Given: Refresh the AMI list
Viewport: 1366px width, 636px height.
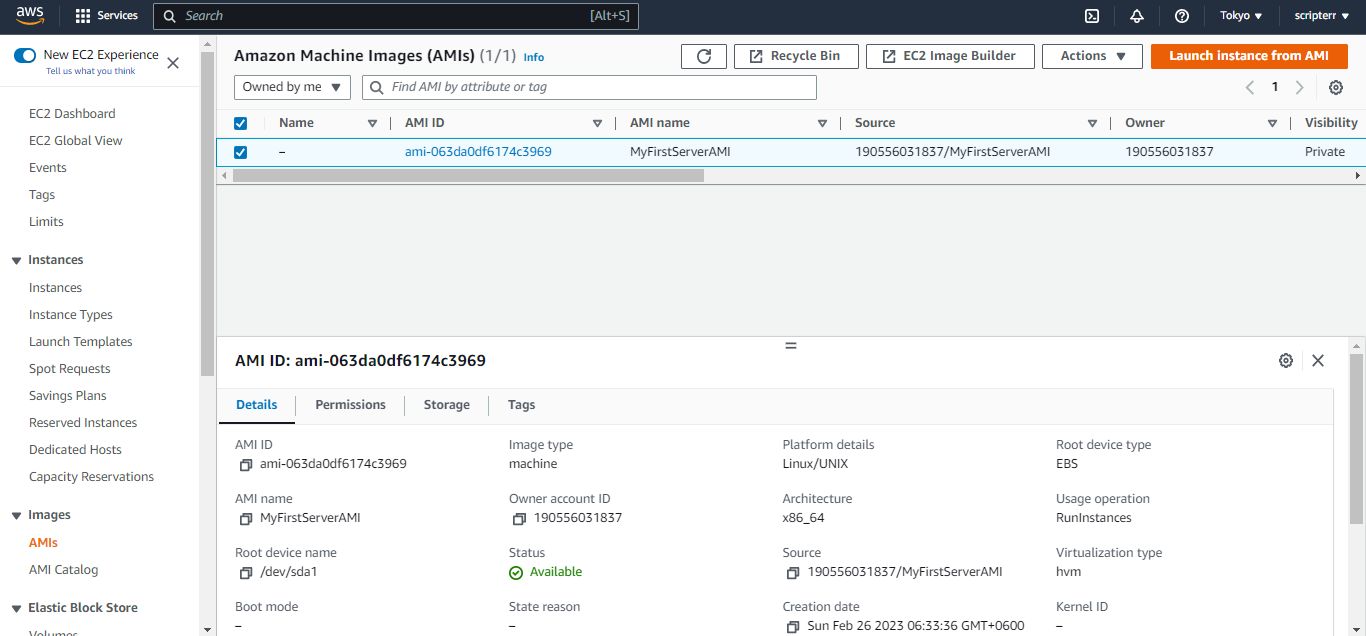Looking at the screenshot, I should tap(704, 56).
